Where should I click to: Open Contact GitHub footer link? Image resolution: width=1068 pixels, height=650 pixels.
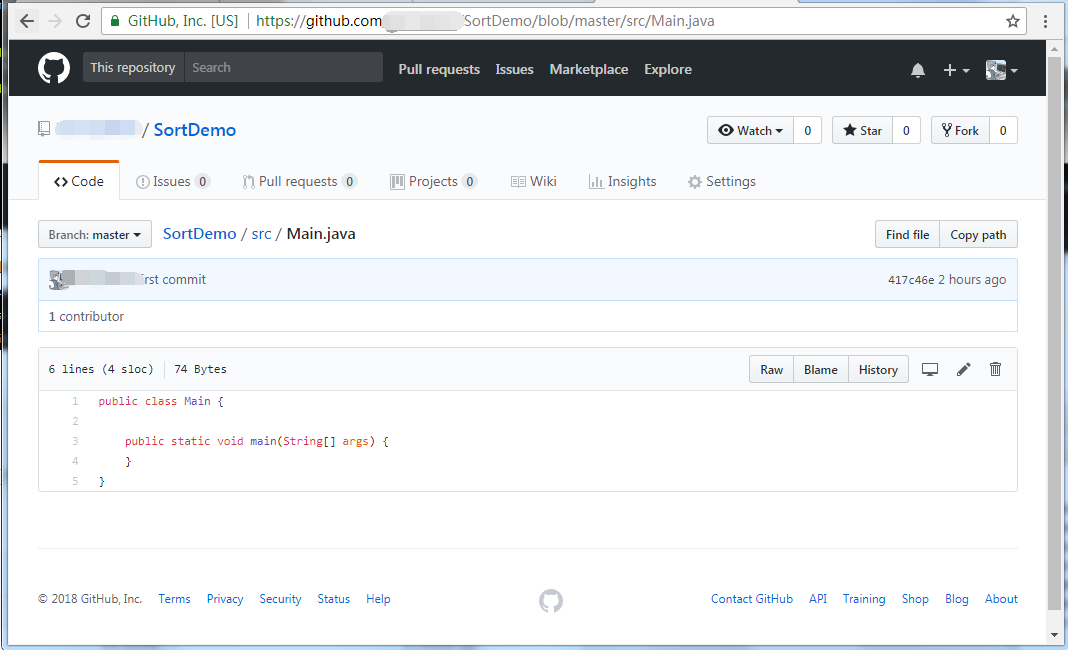pyautogui.click(x=752, y=599)
